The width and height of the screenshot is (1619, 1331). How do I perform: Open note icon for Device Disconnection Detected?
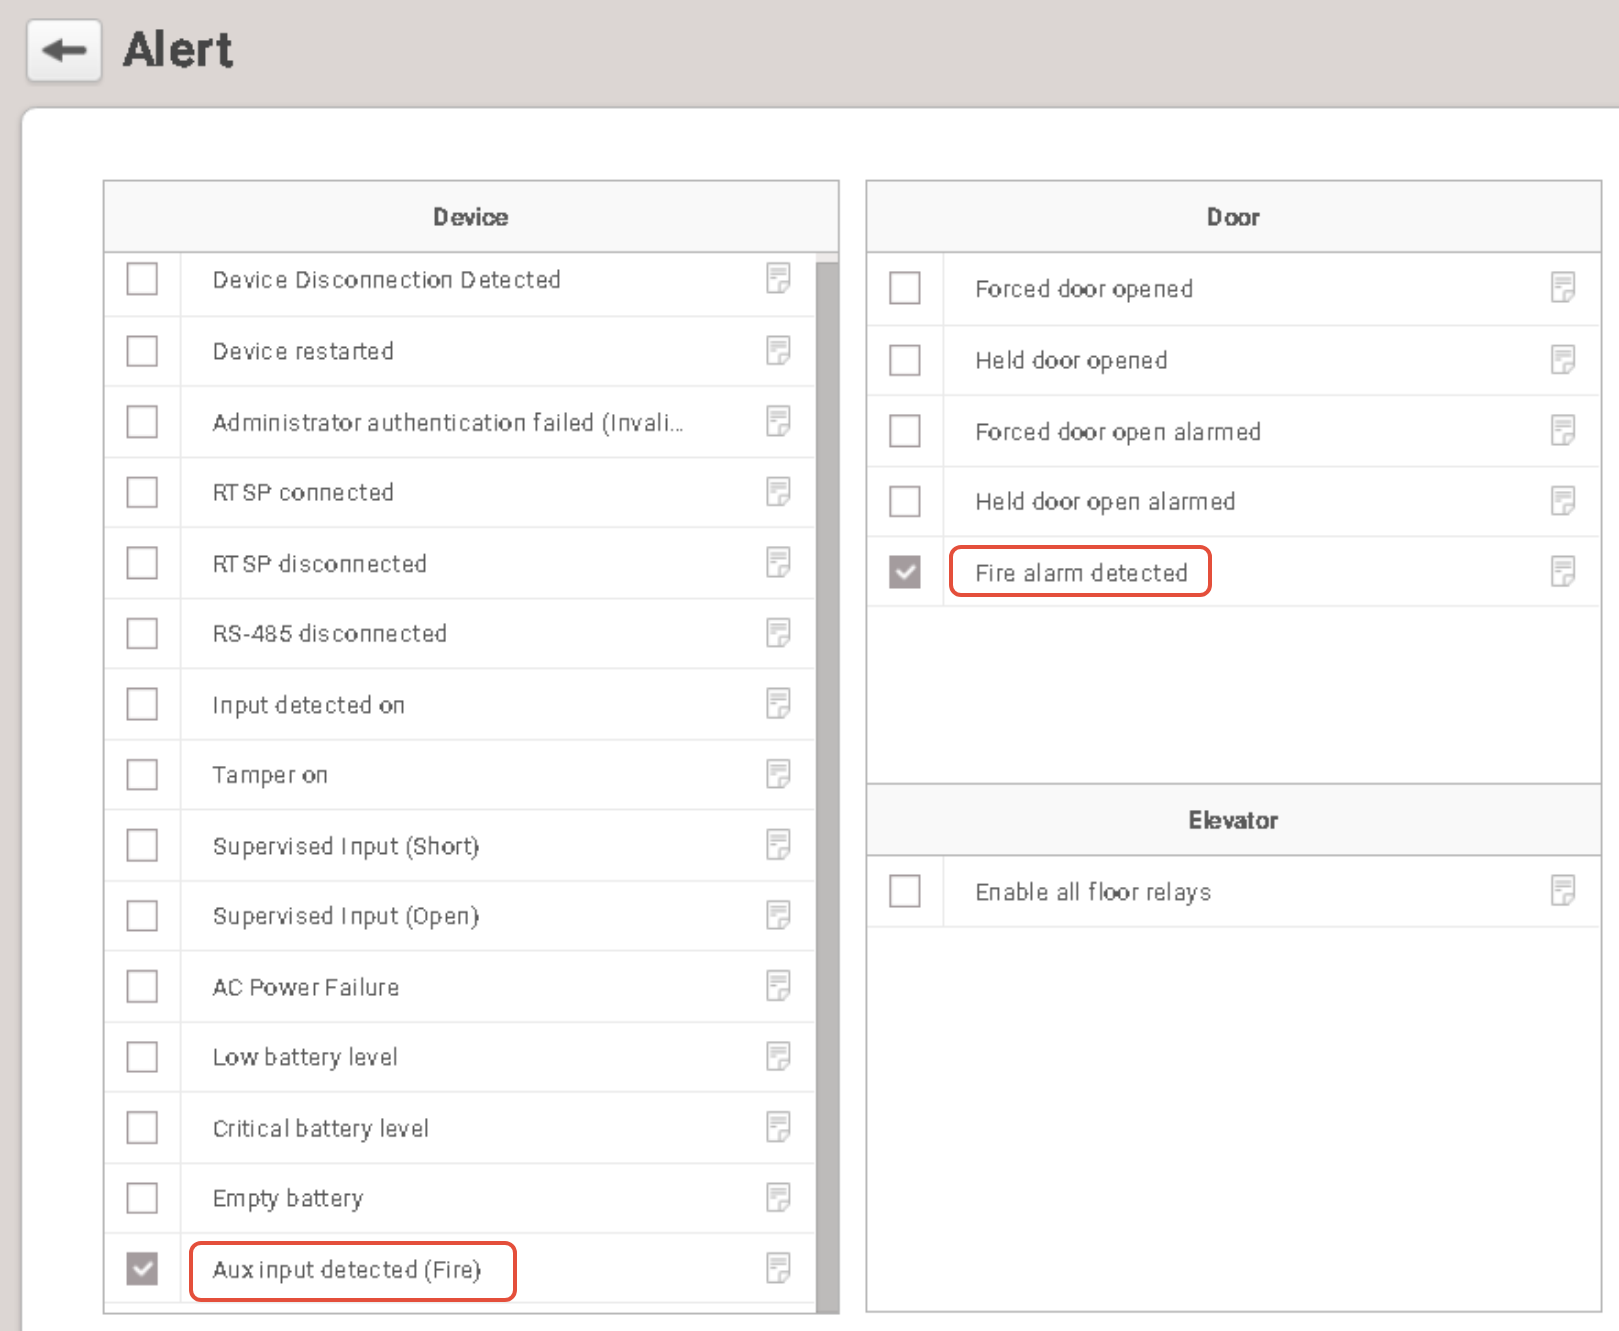point(778,278)
